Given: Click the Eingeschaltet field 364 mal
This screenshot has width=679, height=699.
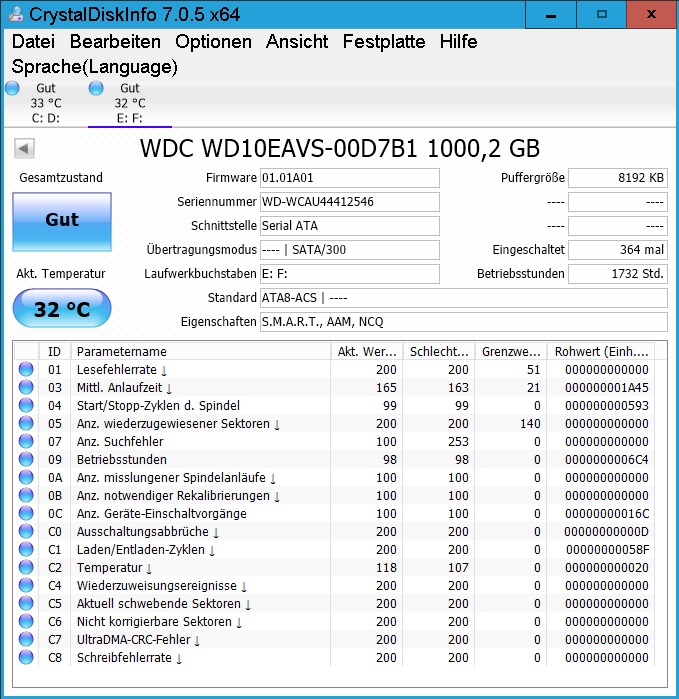Looking at the screenshot, I should 618,250.
